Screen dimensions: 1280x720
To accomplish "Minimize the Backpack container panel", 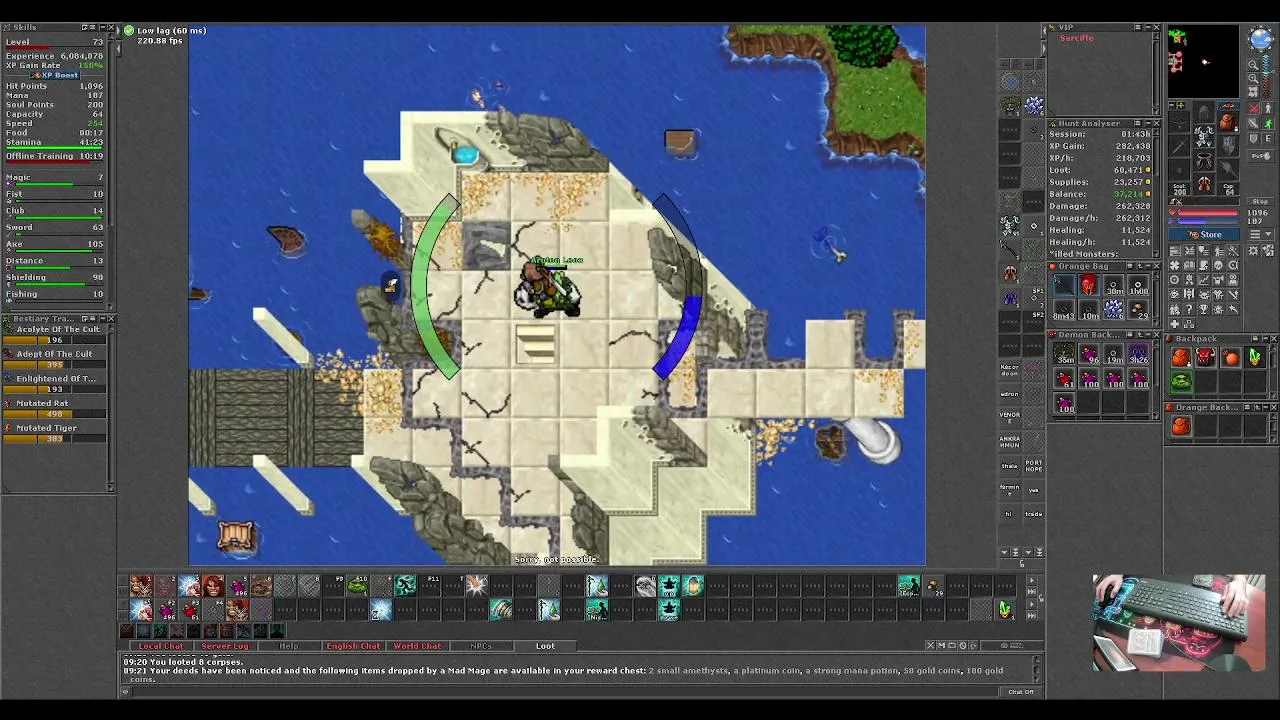I will click(1264, 339).
